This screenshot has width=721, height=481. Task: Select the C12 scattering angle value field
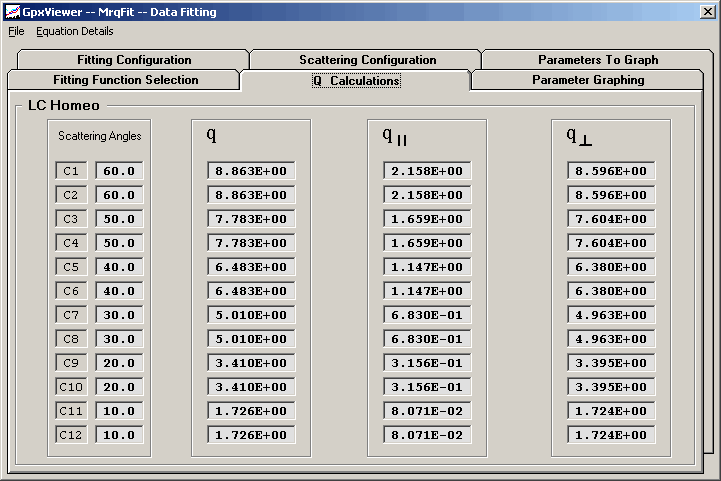click(x=119, y=435)
